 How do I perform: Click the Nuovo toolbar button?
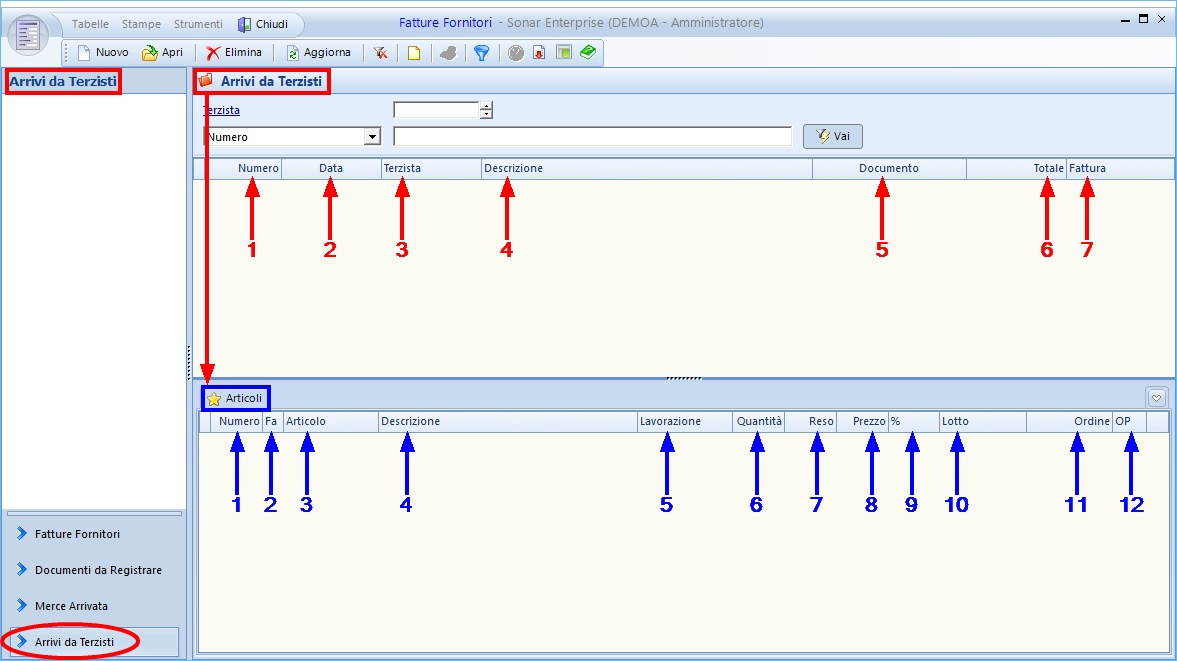[x=102, y=53]
